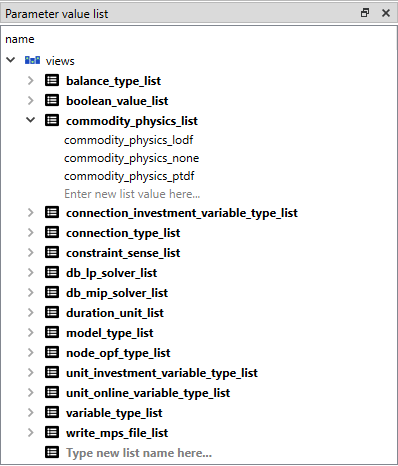Close the Parameter value list panel
The width and height of the screenshot is (398, 466).
386,13
